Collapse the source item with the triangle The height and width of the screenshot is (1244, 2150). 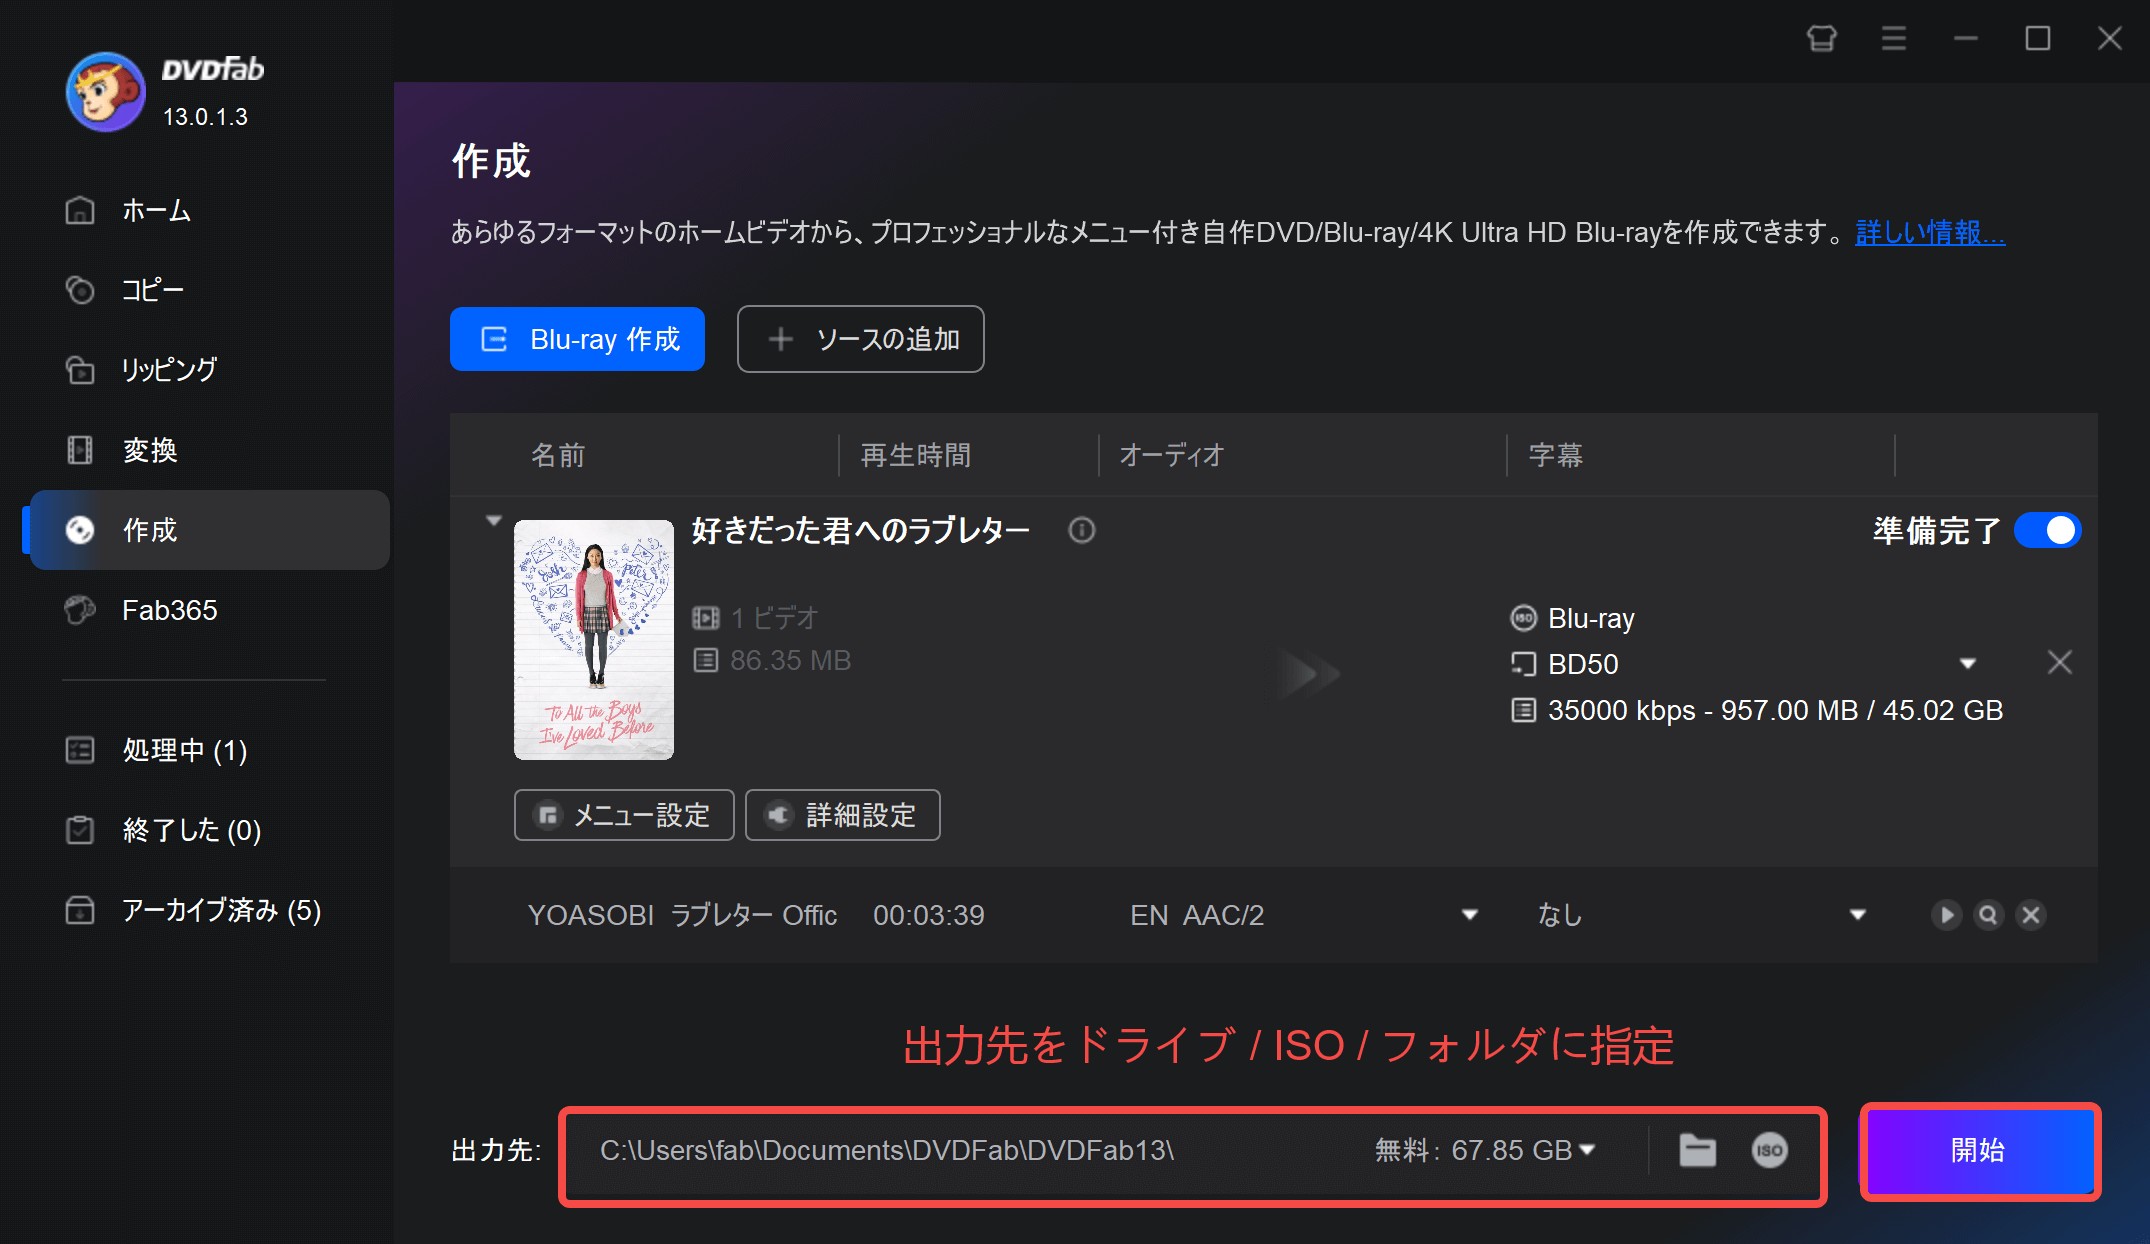pos(493,521)
